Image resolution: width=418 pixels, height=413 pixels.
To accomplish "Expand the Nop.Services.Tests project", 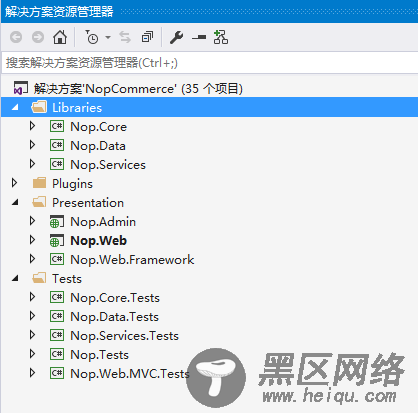I will pos(32,335).
